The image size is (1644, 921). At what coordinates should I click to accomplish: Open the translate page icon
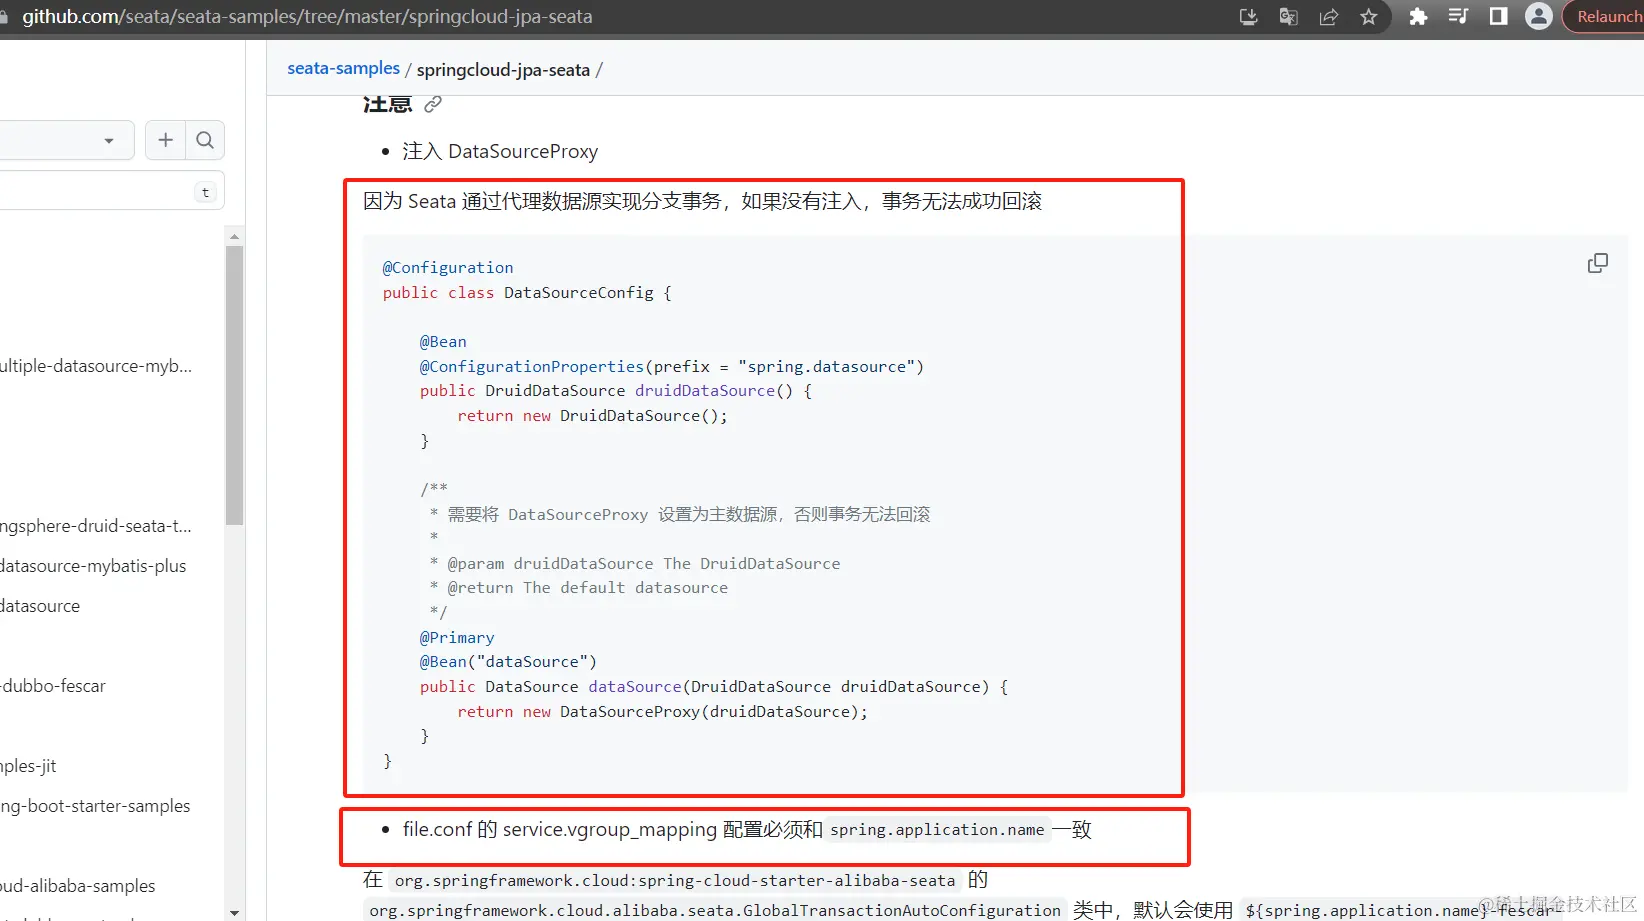pyautogui.click(x=1288, y=17)
